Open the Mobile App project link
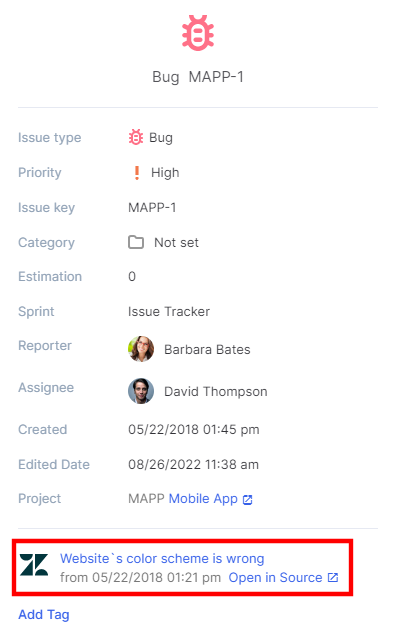Image resolution: width=398 pixels, height=630 pixels. pyautogui.click(x=203, y=499)
